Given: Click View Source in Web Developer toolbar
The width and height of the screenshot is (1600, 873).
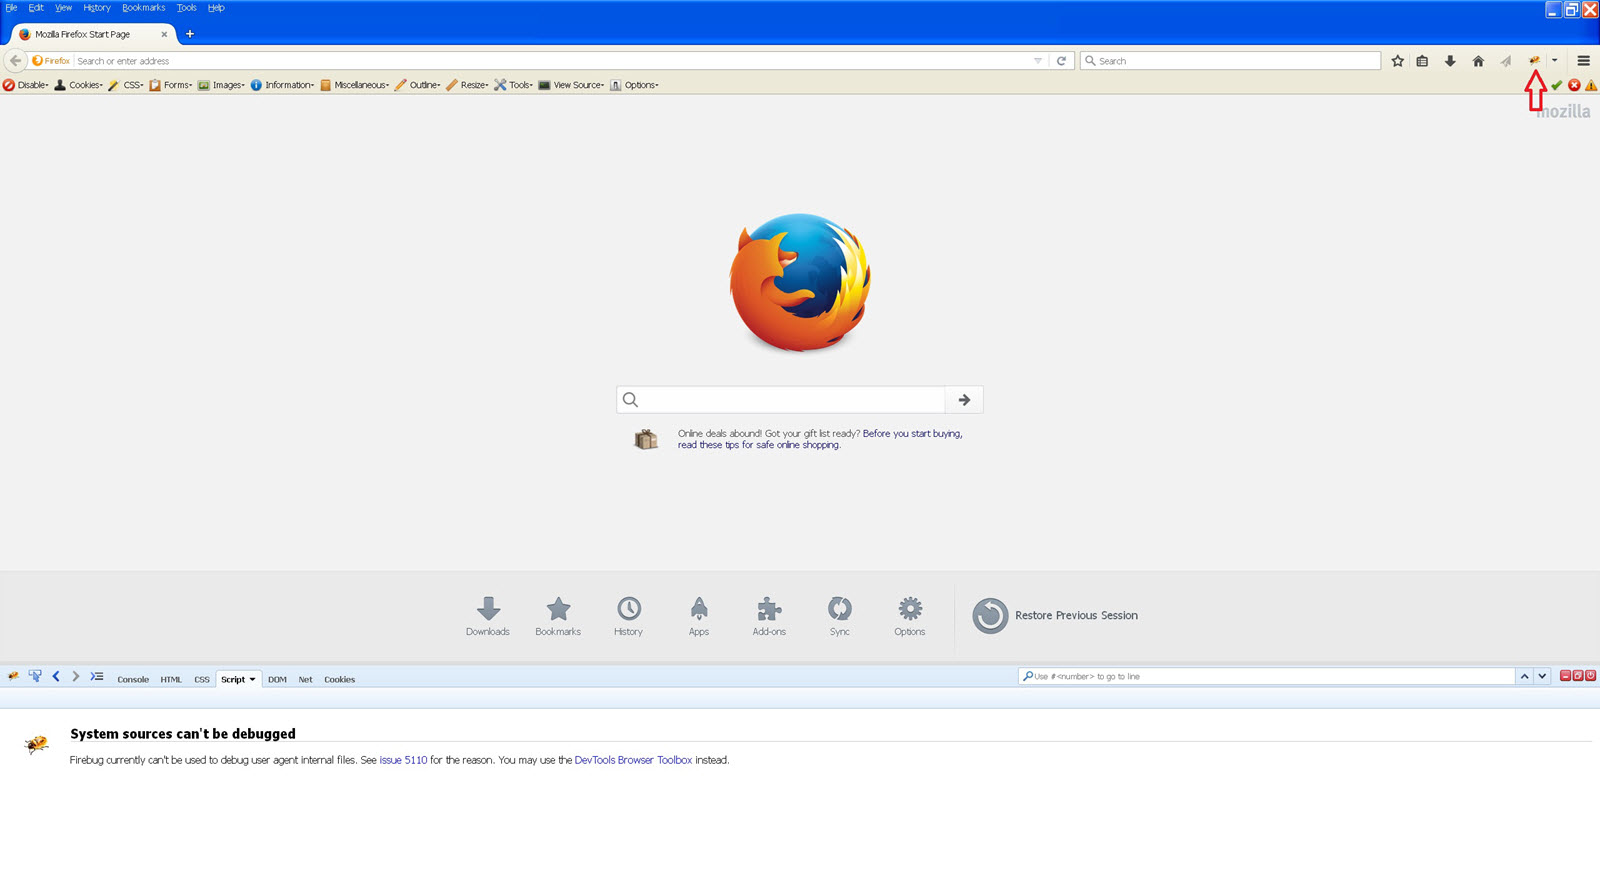Looking at the screenshot, I should [x=572, y=85].
